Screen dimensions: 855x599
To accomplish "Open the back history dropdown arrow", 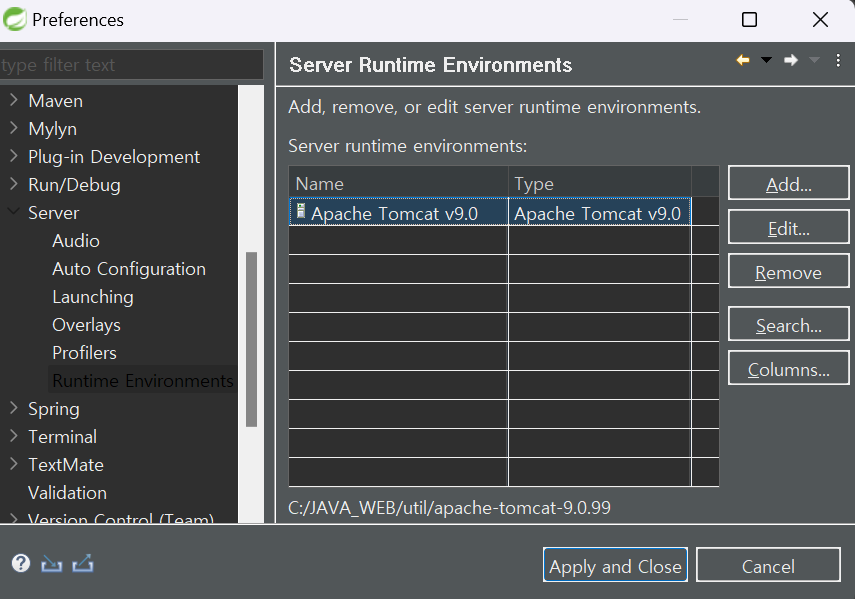I will pos(766,60).
